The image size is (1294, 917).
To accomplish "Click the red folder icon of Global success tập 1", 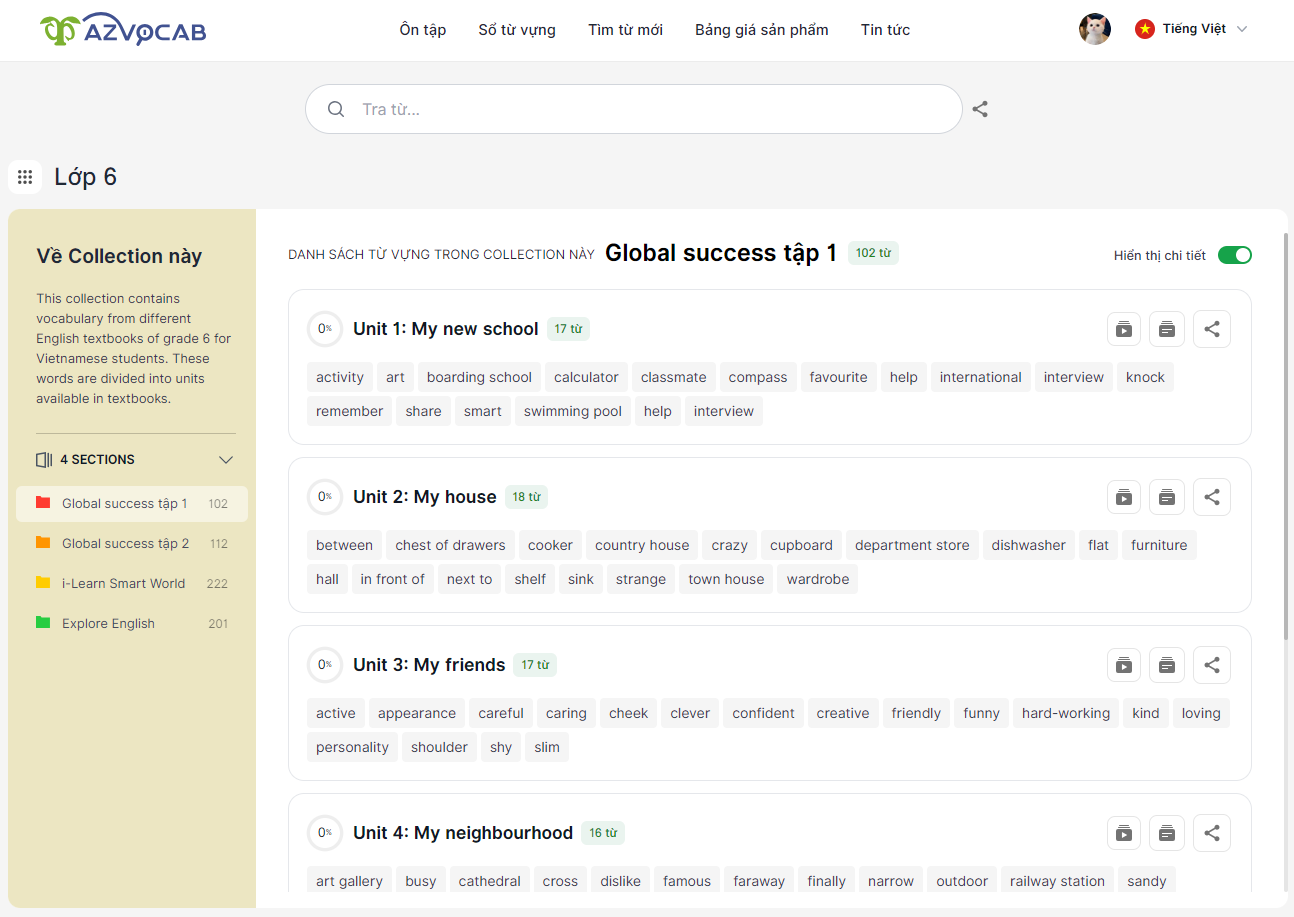I will (x=43, y=503).
